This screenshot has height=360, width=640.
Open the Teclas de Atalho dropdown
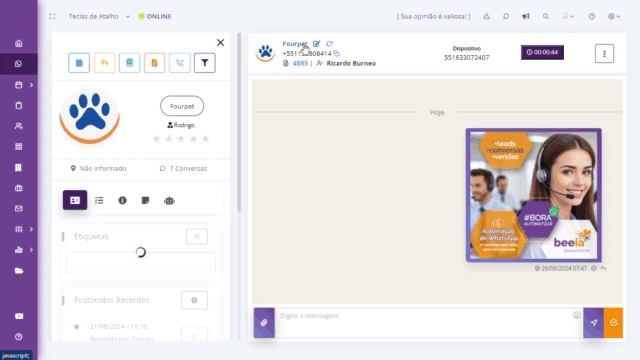99,16
